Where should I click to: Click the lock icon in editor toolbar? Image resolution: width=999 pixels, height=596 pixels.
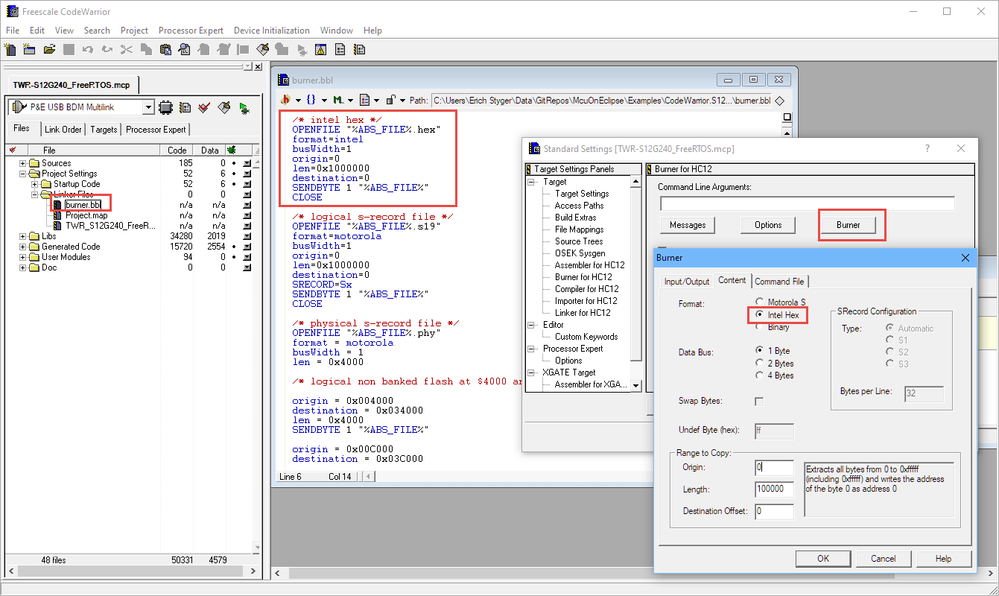pos(389,100)
